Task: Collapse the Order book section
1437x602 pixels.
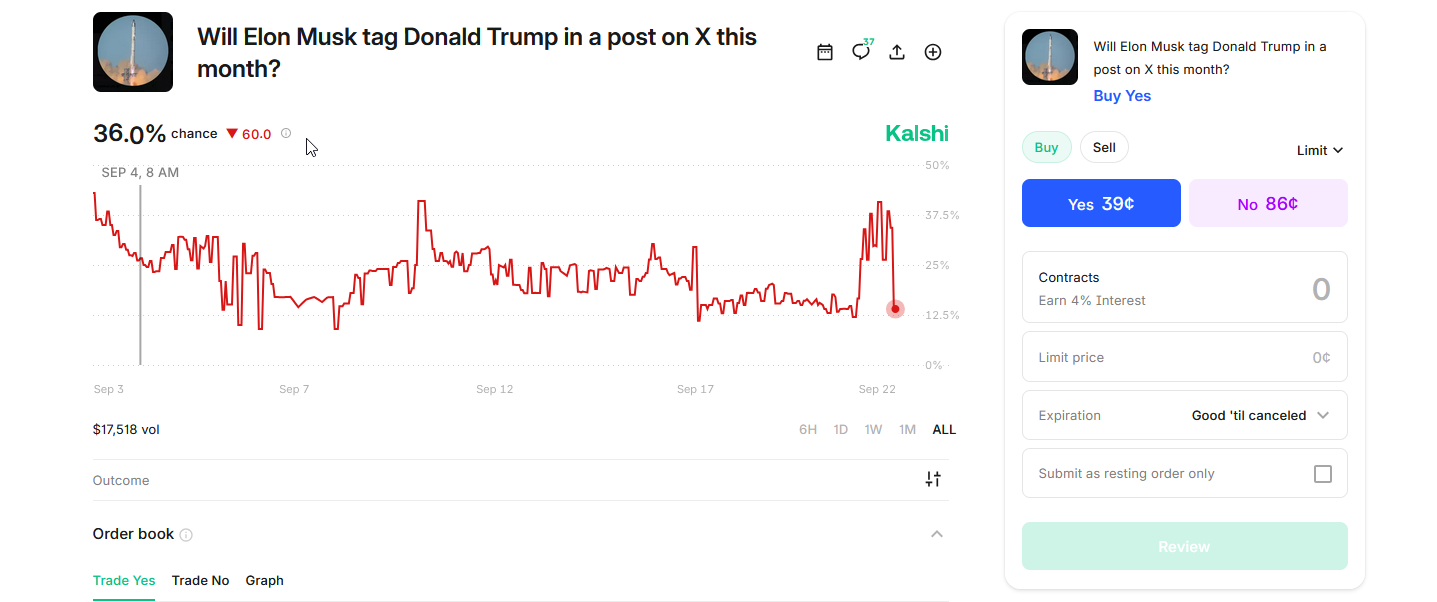Action: 937,534
